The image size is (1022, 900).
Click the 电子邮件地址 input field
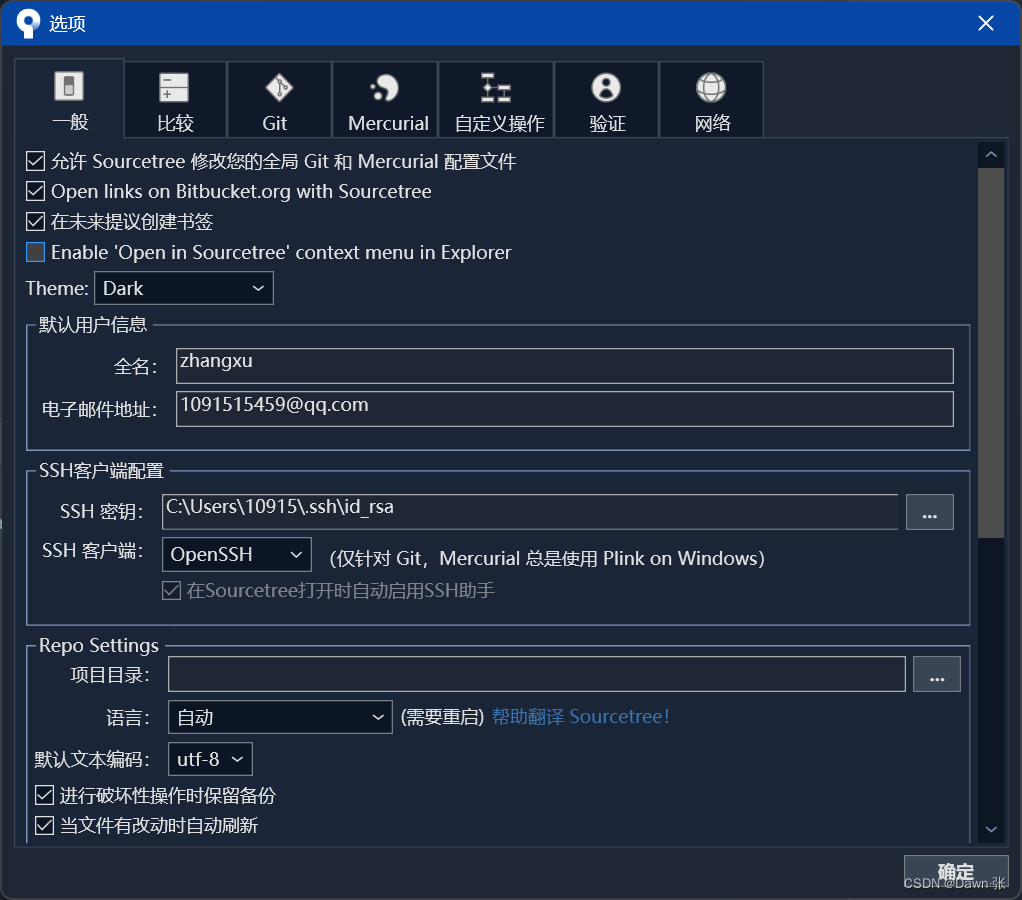[x=564, y=408]
